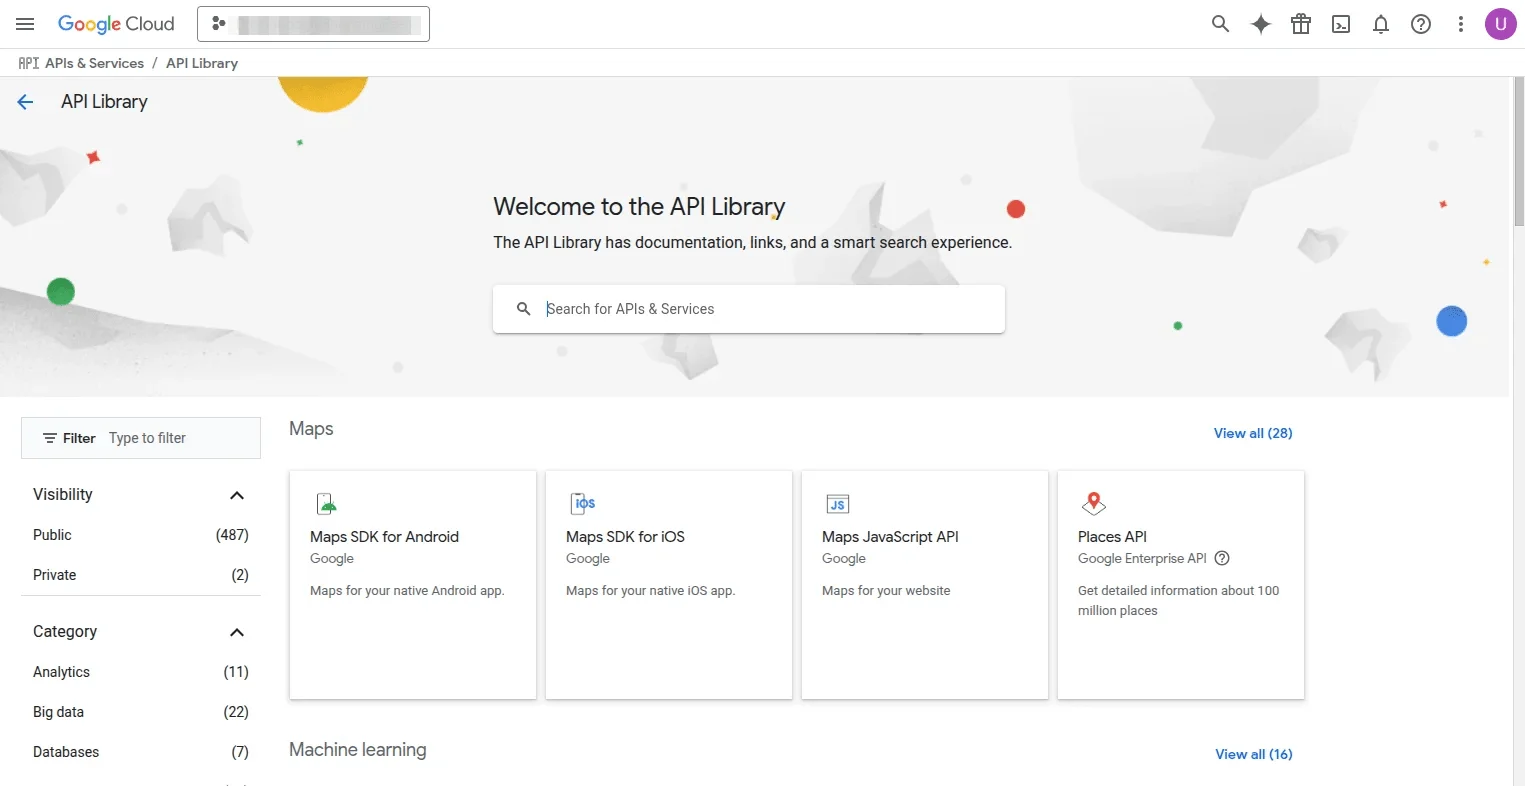This screenshot has width=1525, height=786.
Task: Click the search magnifier icon in header
Action: [x=1220, y=24]
